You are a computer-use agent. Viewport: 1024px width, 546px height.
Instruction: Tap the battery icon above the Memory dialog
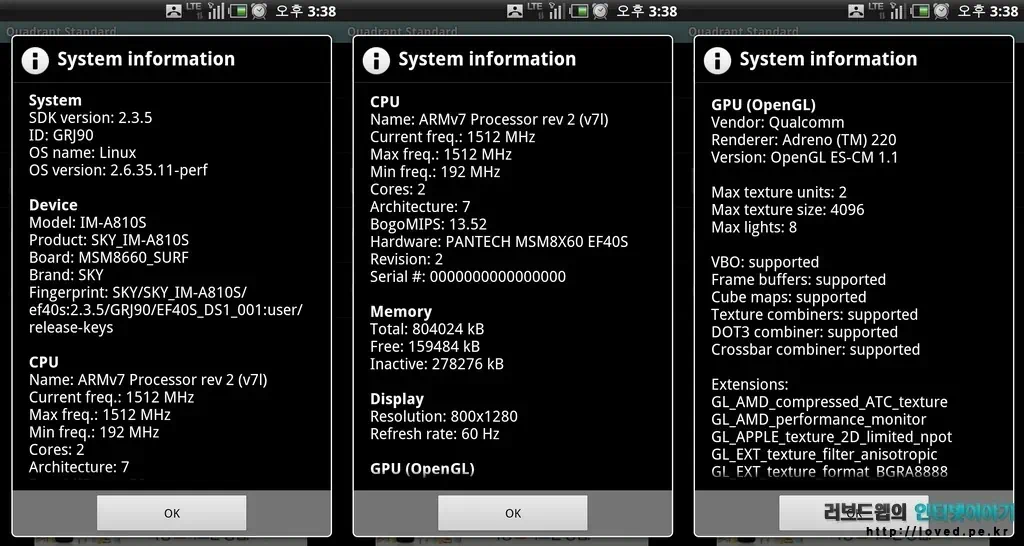[x=579, y=11]
